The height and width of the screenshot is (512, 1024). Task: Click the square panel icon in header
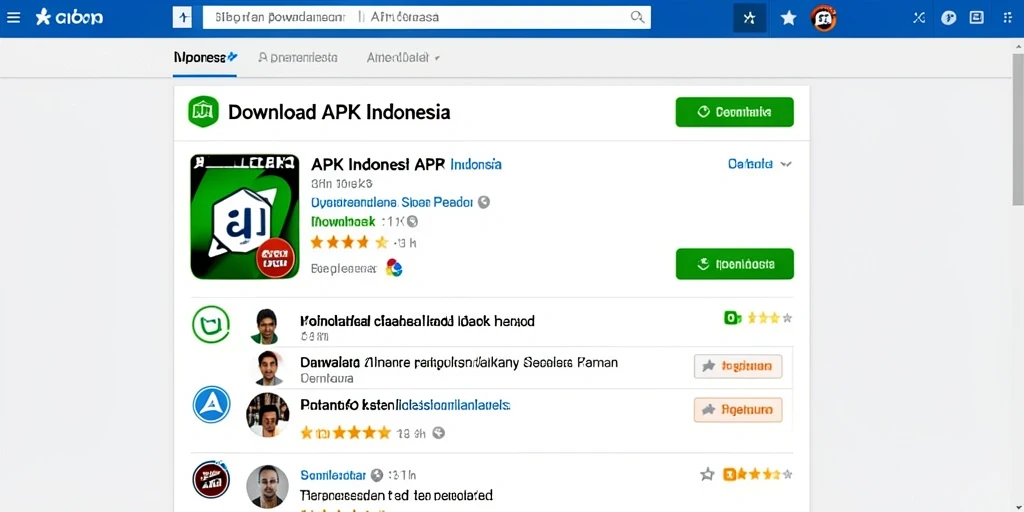(x=976, y=18)
